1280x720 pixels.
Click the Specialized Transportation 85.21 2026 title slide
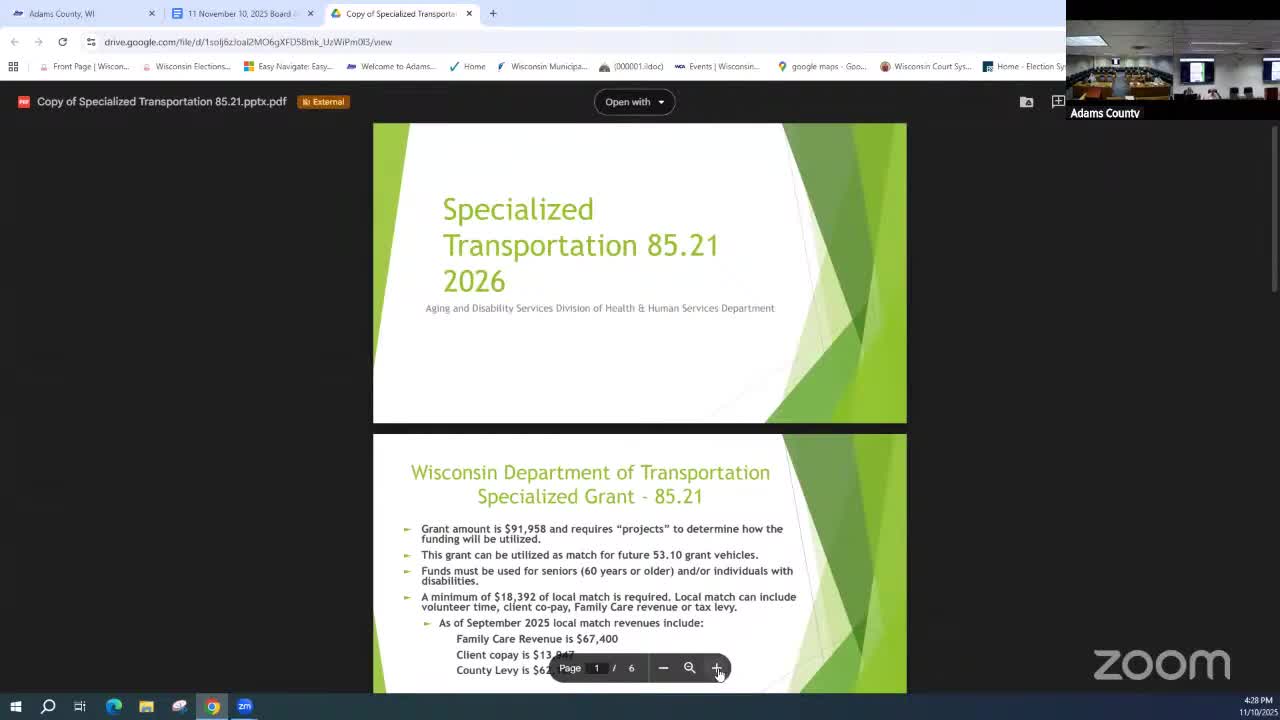pos(640,273)
